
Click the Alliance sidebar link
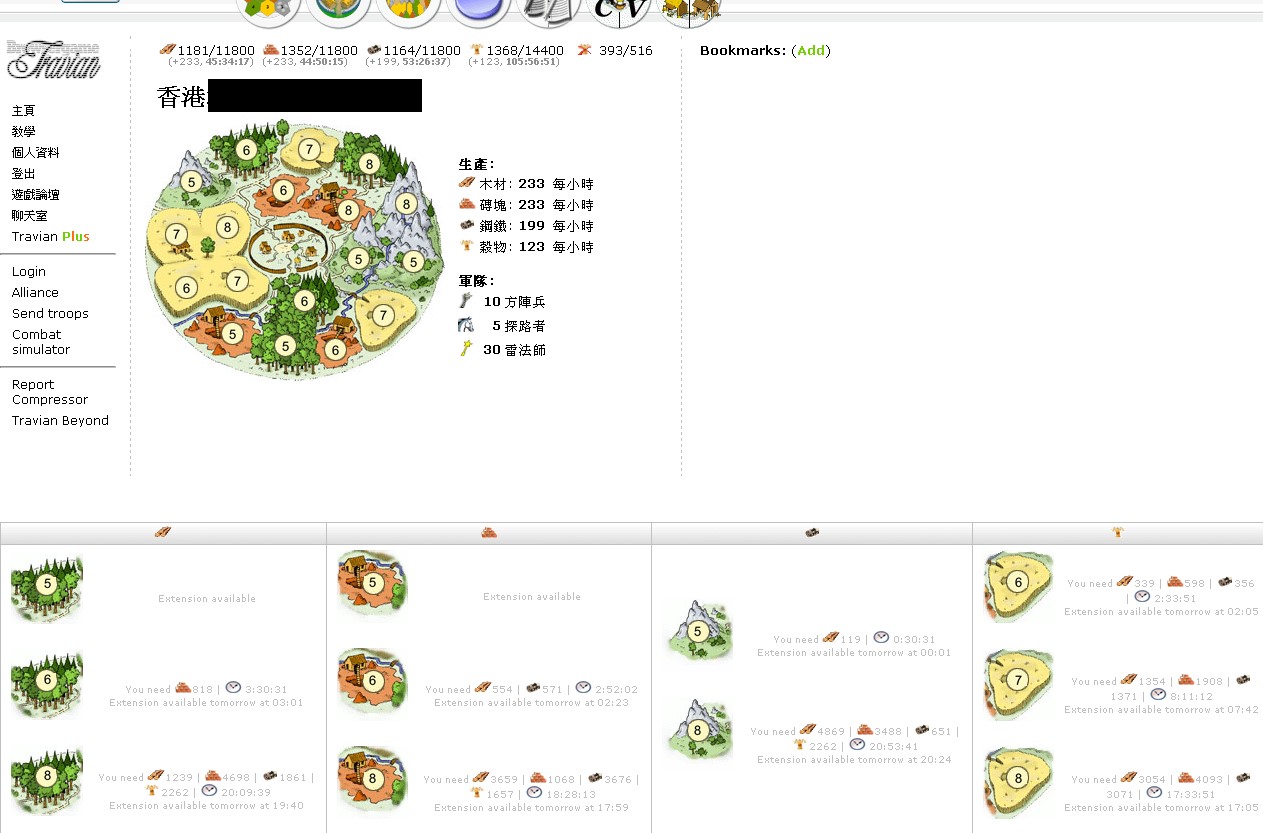(x=35, y=293)
